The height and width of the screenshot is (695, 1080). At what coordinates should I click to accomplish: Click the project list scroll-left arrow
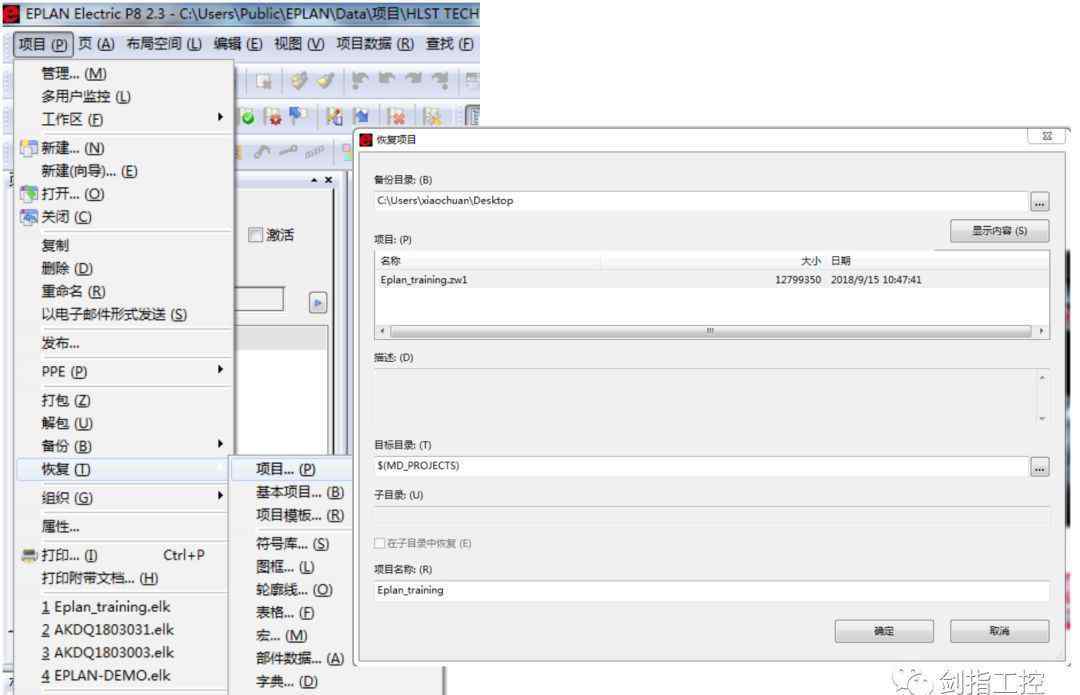(382, 331)
